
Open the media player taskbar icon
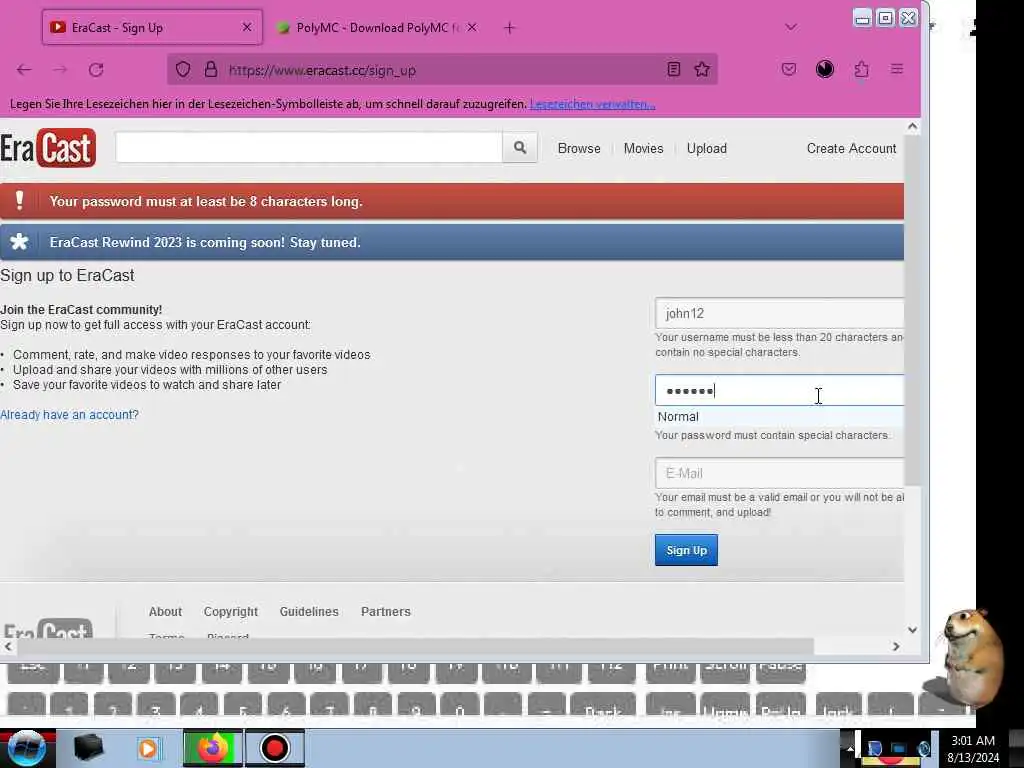coord(148,748)
